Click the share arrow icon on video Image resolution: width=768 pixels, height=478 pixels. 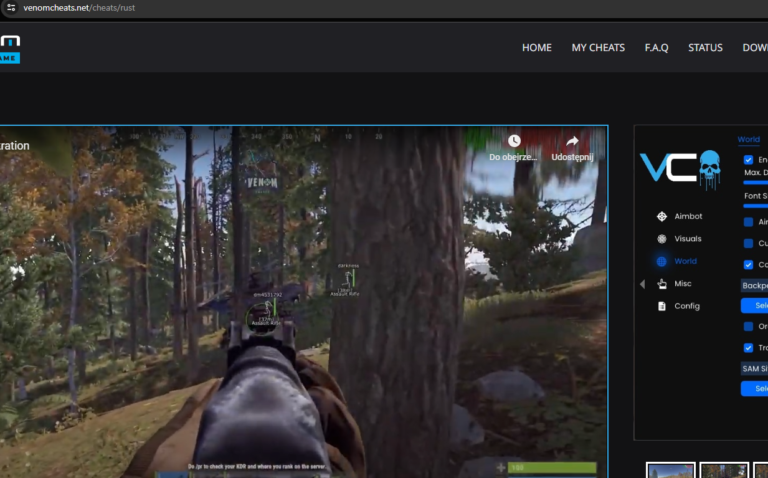[572, 142]
